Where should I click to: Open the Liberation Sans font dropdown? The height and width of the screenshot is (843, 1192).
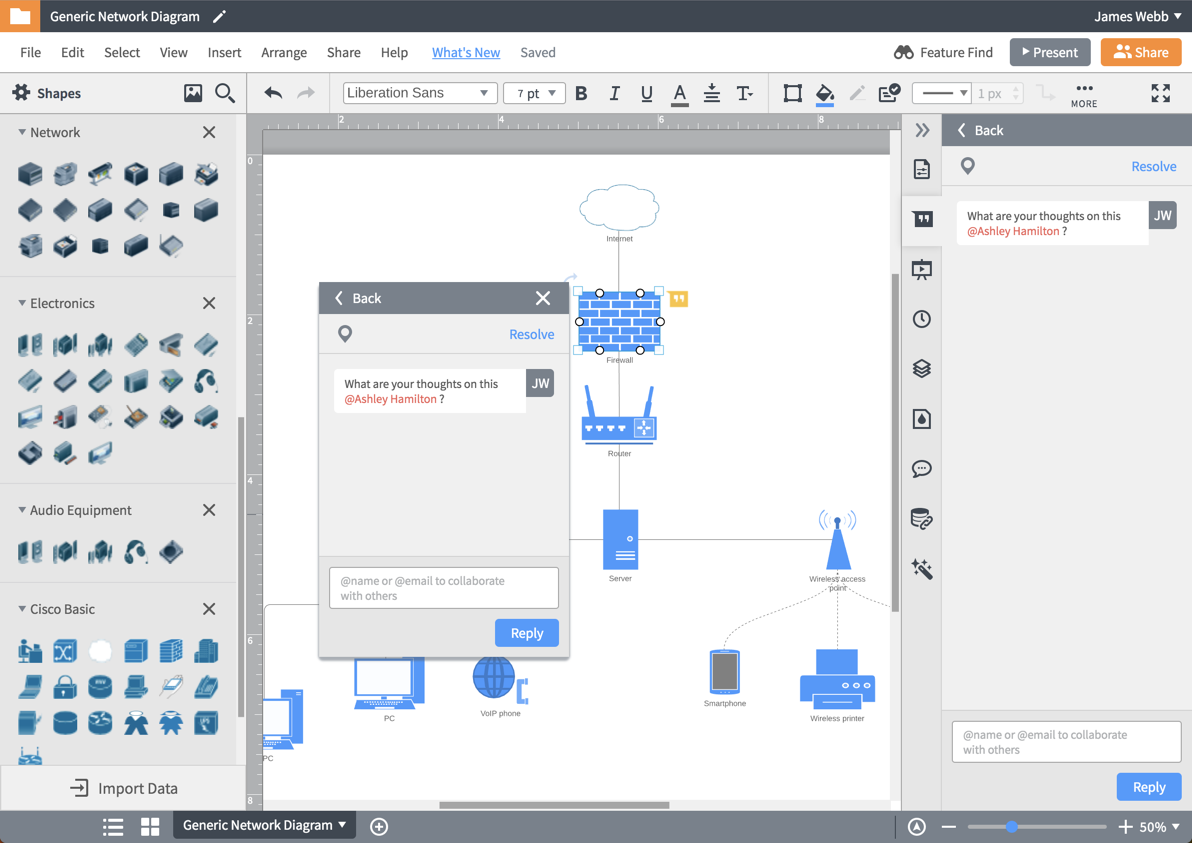419,92
